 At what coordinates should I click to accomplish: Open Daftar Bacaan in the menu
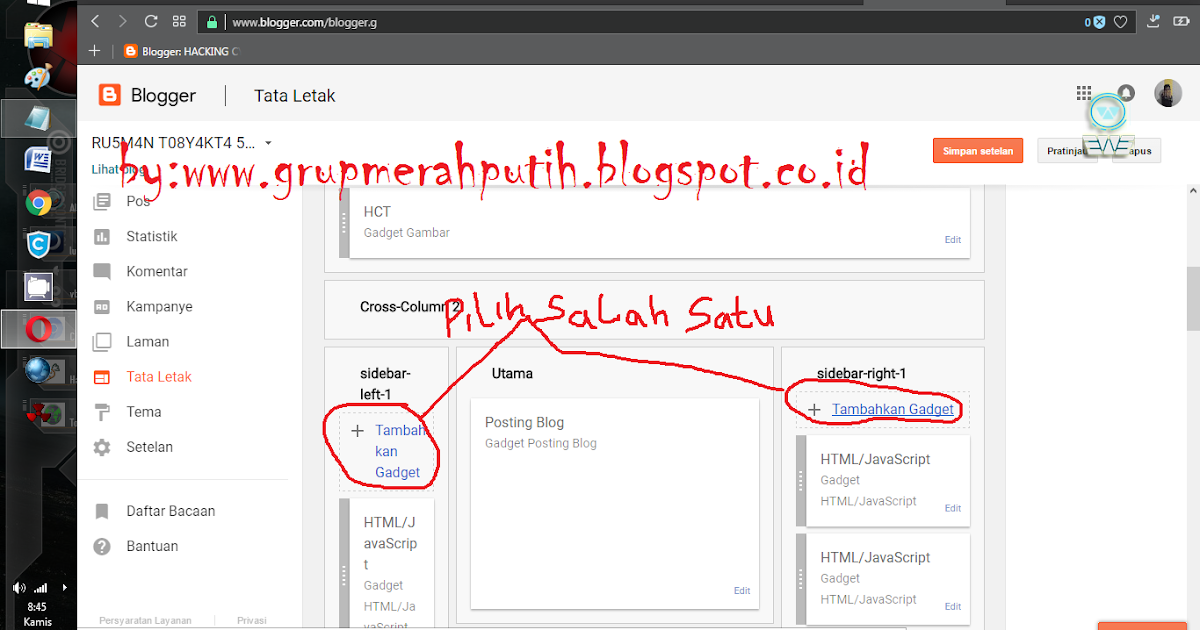click(x=171, y=511)
